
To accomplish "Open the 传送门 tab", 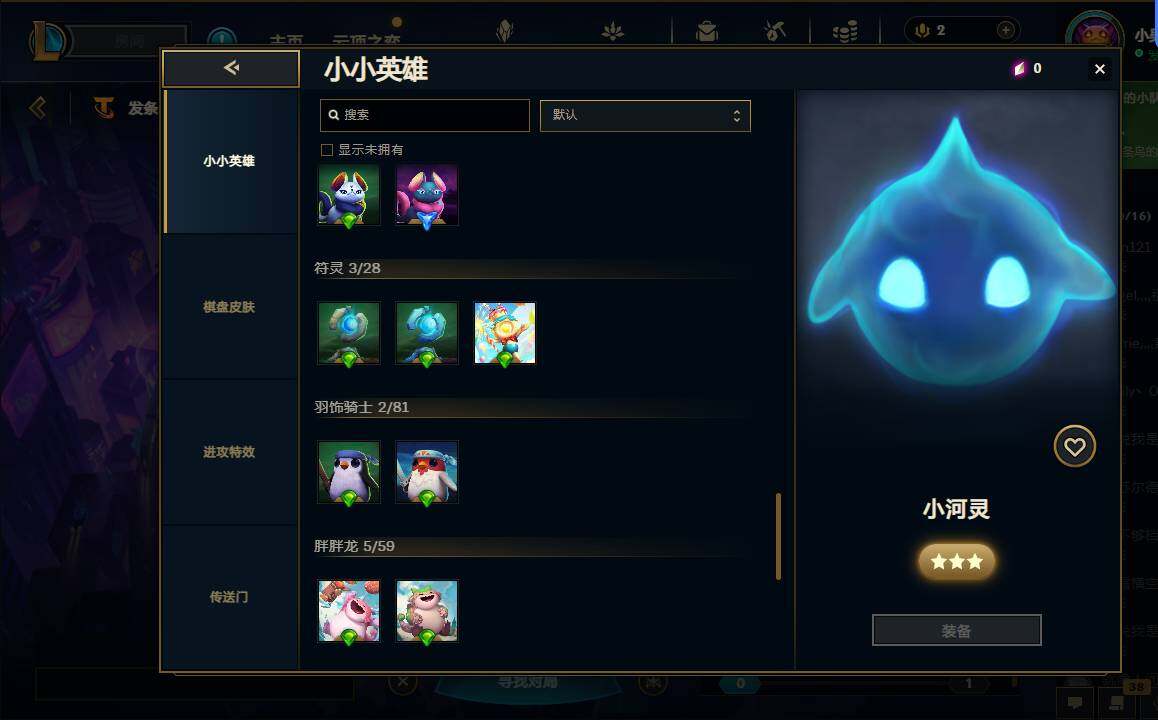I will [230, 597].
